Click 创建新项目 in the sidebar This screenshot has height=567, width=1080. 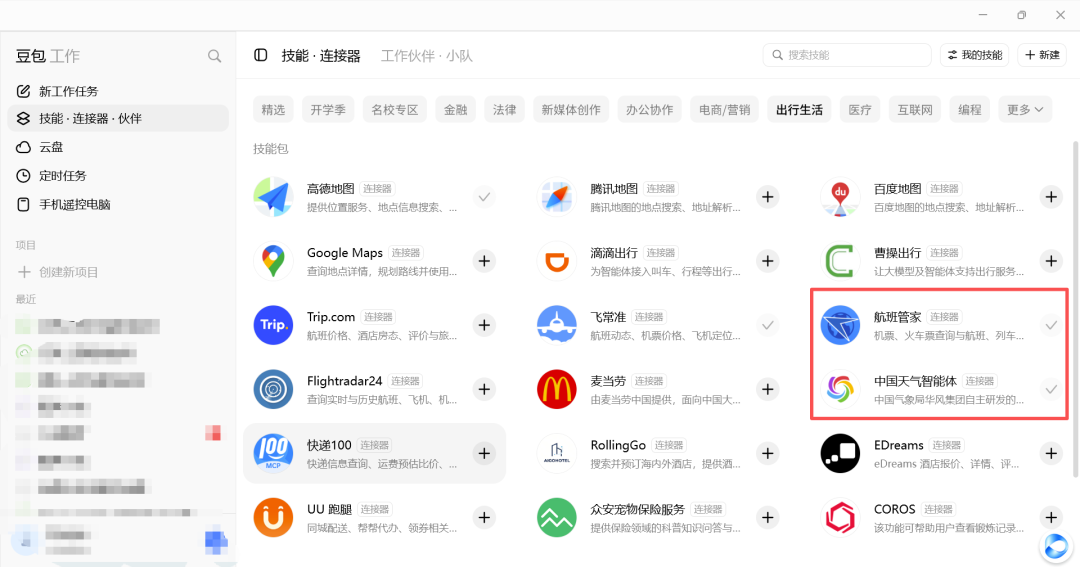coord(58,272)
